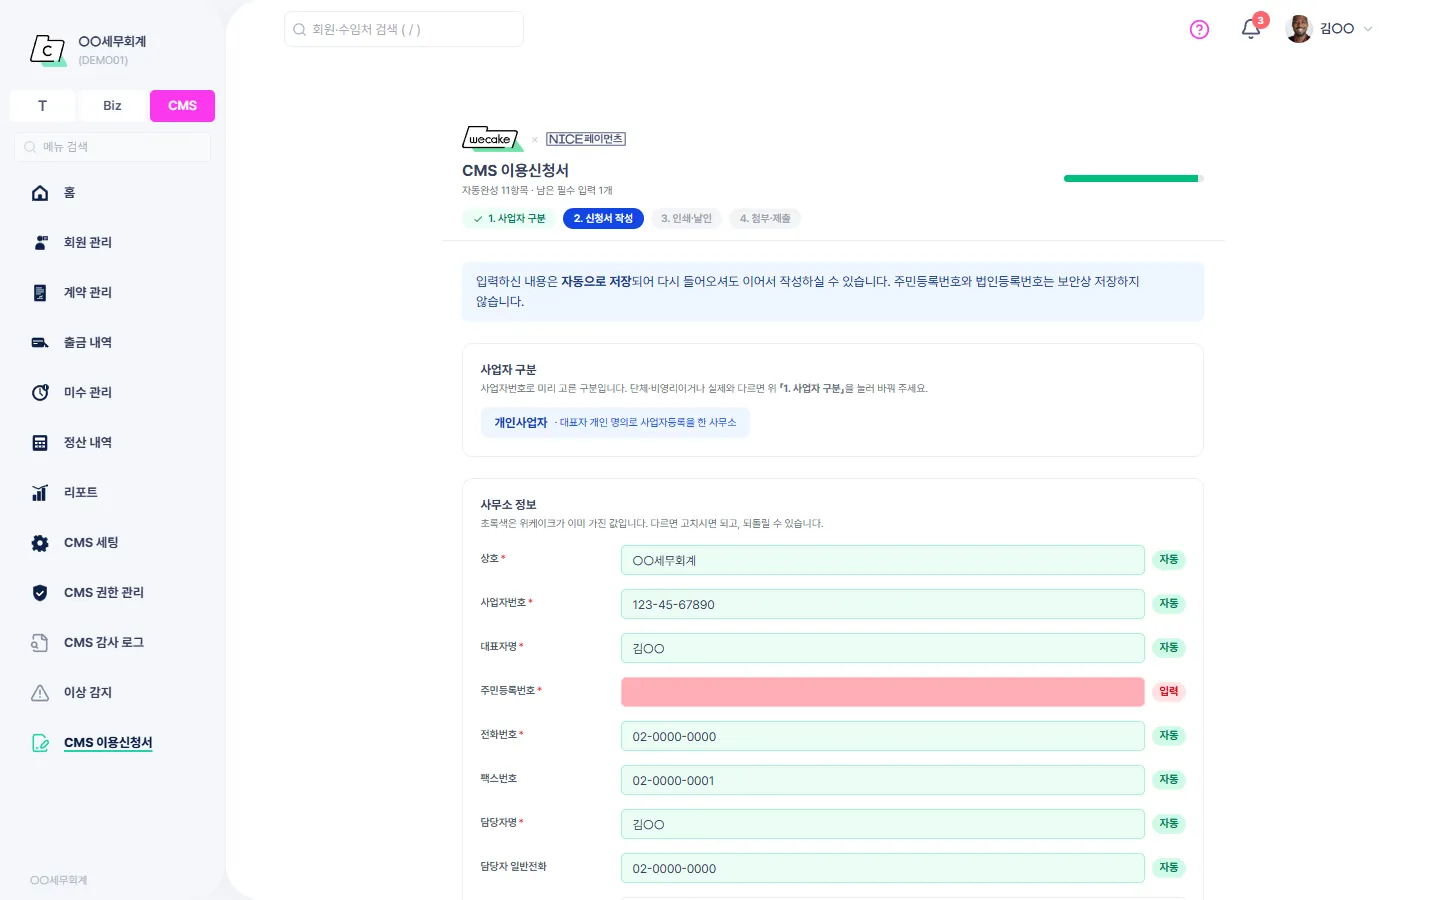Click the 자동 badge on the 전화번호 row
This screenshot has width=1440, height=900.
1168,736
